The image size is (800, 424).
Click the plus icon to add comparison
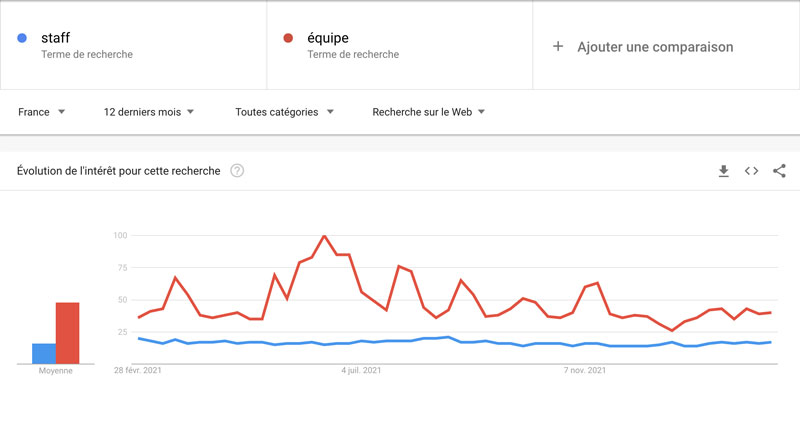point(558,46)
